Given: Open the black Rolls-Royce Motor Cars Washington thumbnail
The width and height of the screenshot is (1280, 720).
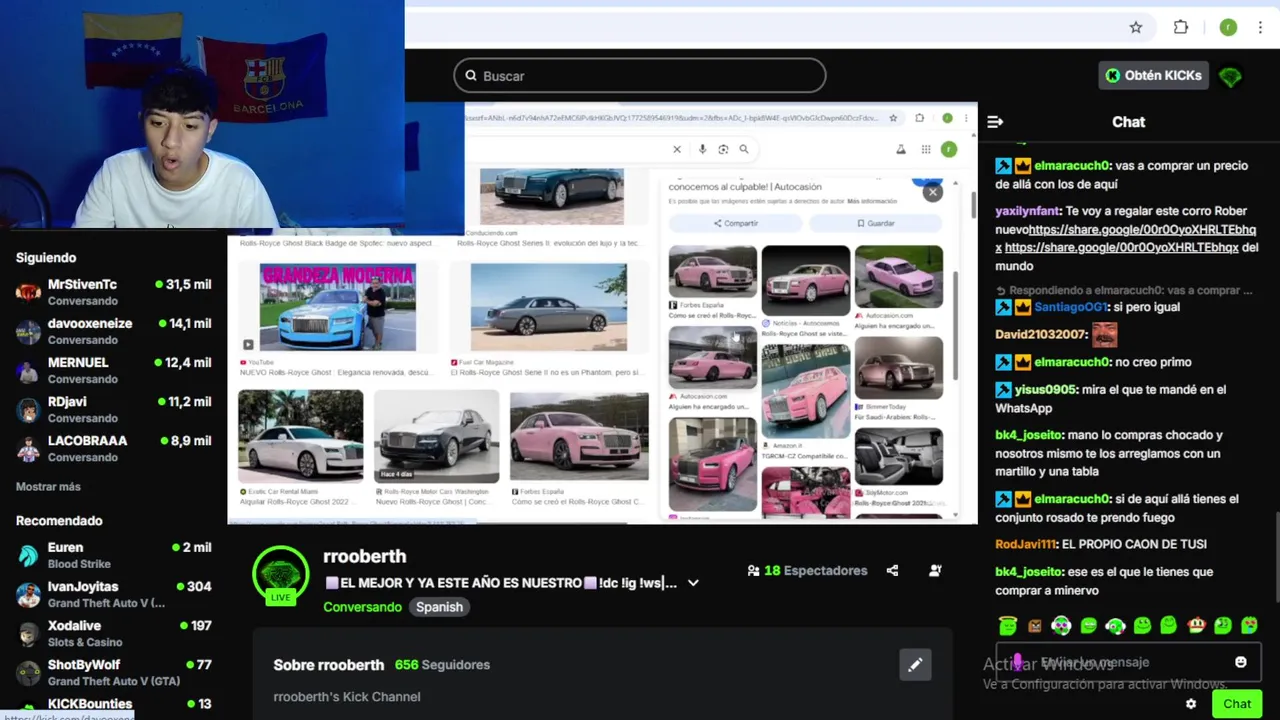Looking at the screenshot, I should pos(436,437).
